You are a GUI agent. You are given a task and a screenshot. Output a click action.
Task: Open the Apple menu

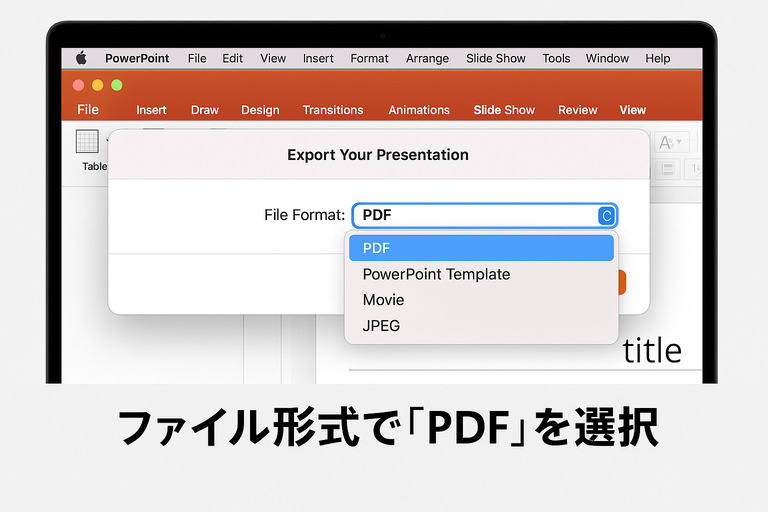81,58
